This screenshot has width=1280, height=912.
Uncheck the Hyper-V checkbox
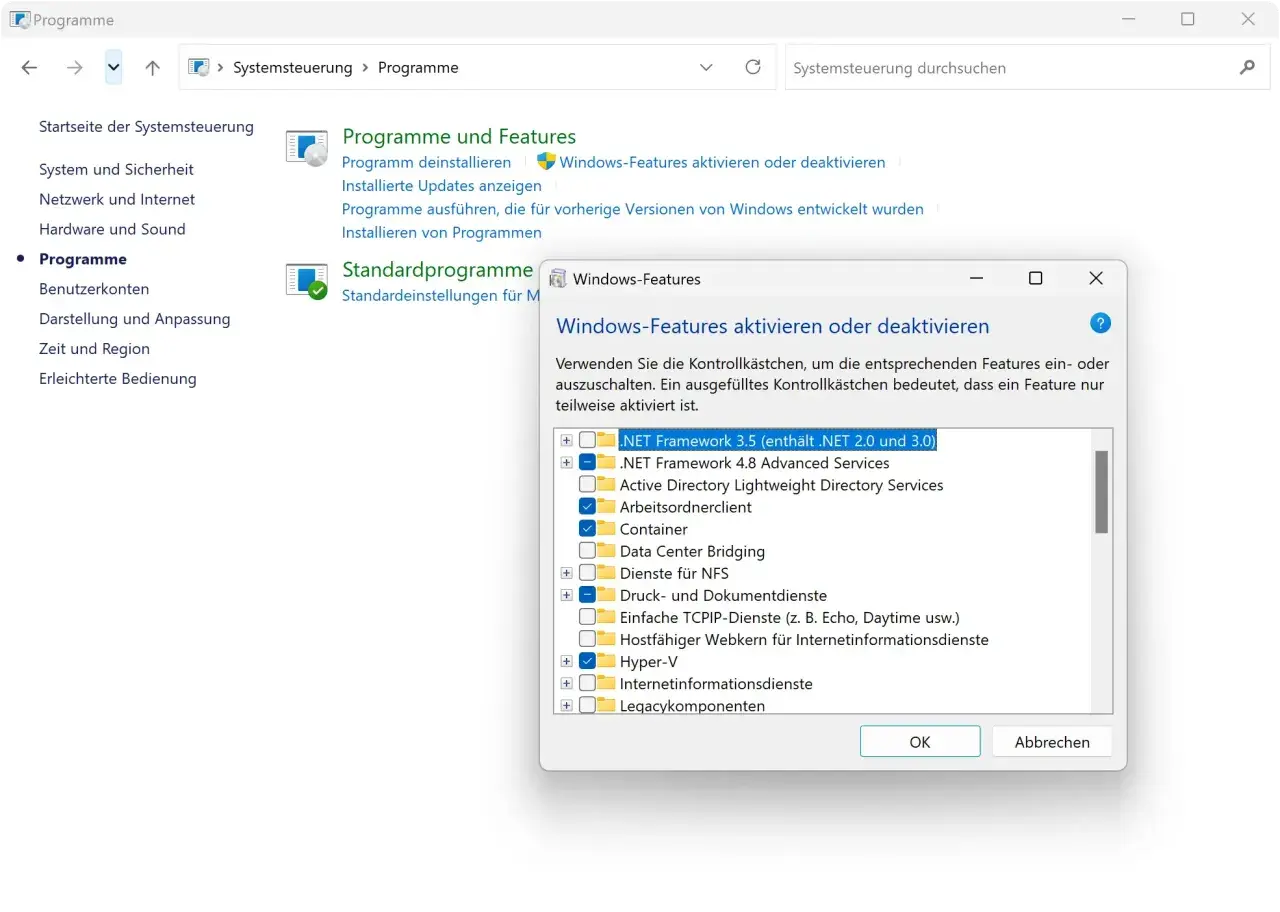(587, 661)
